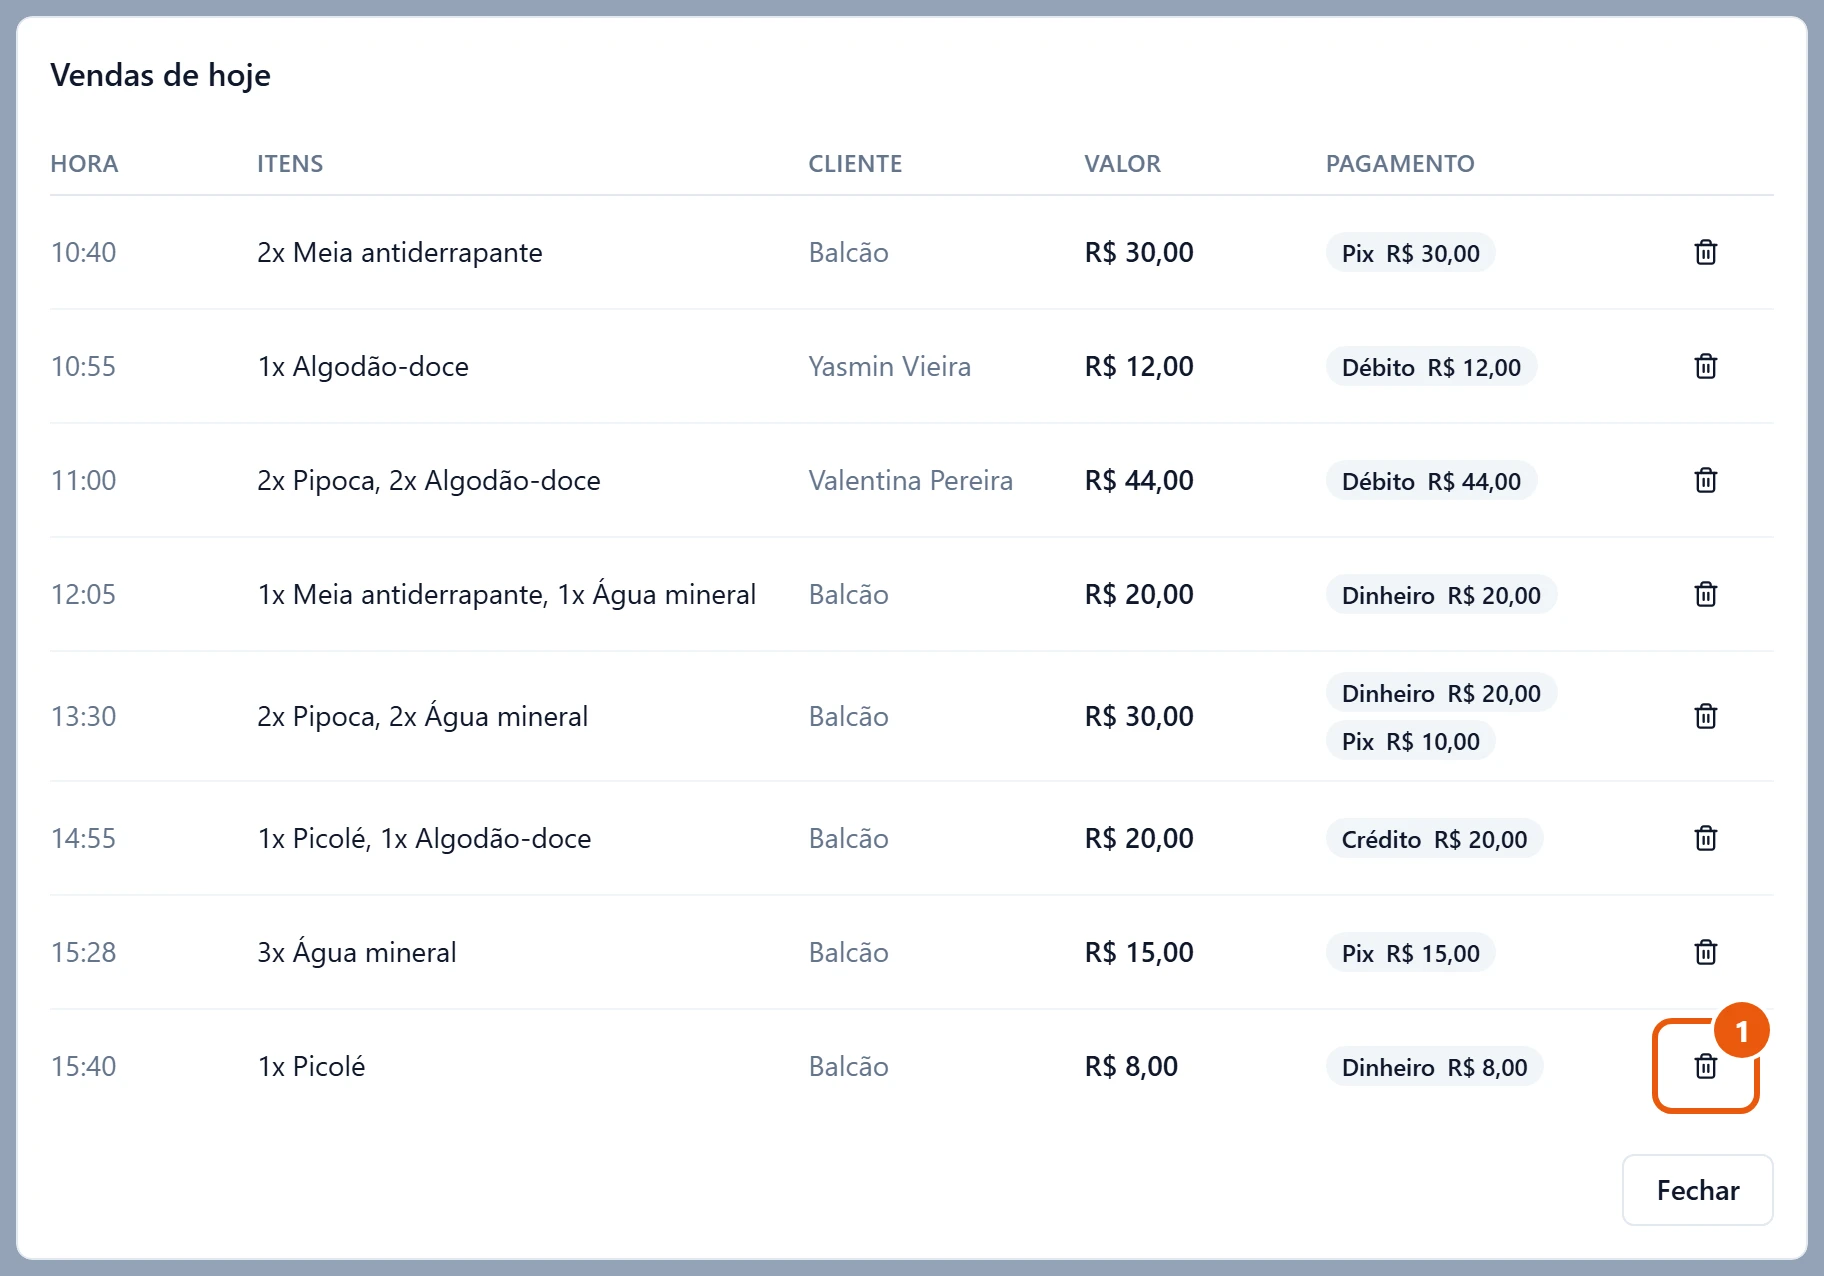Click the Débito R$ 12,00 payment badge
This screenshot has height=1276, width=1824.
click(x=1431, y=367)
